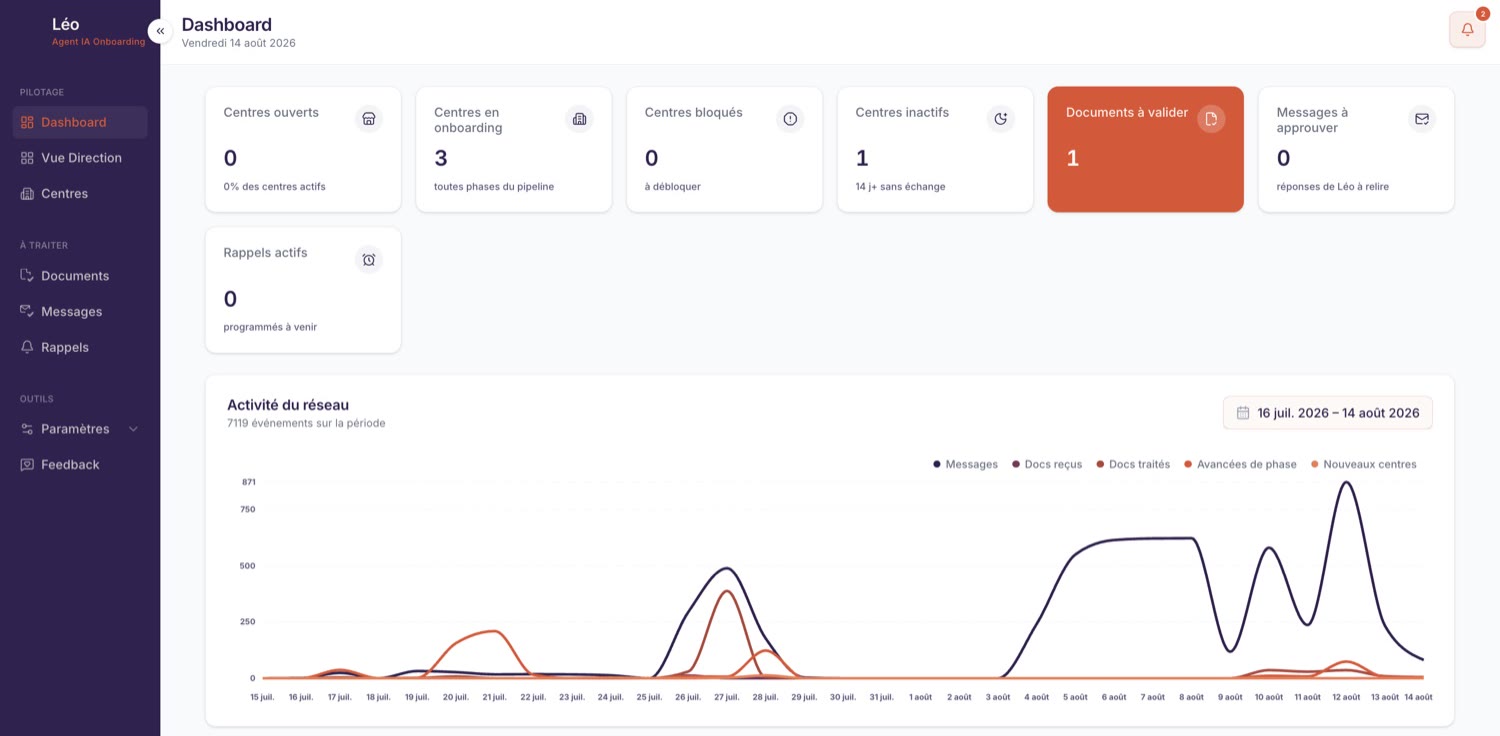Open the notifications bell
1500x736 pixels.
(1467, 29)
